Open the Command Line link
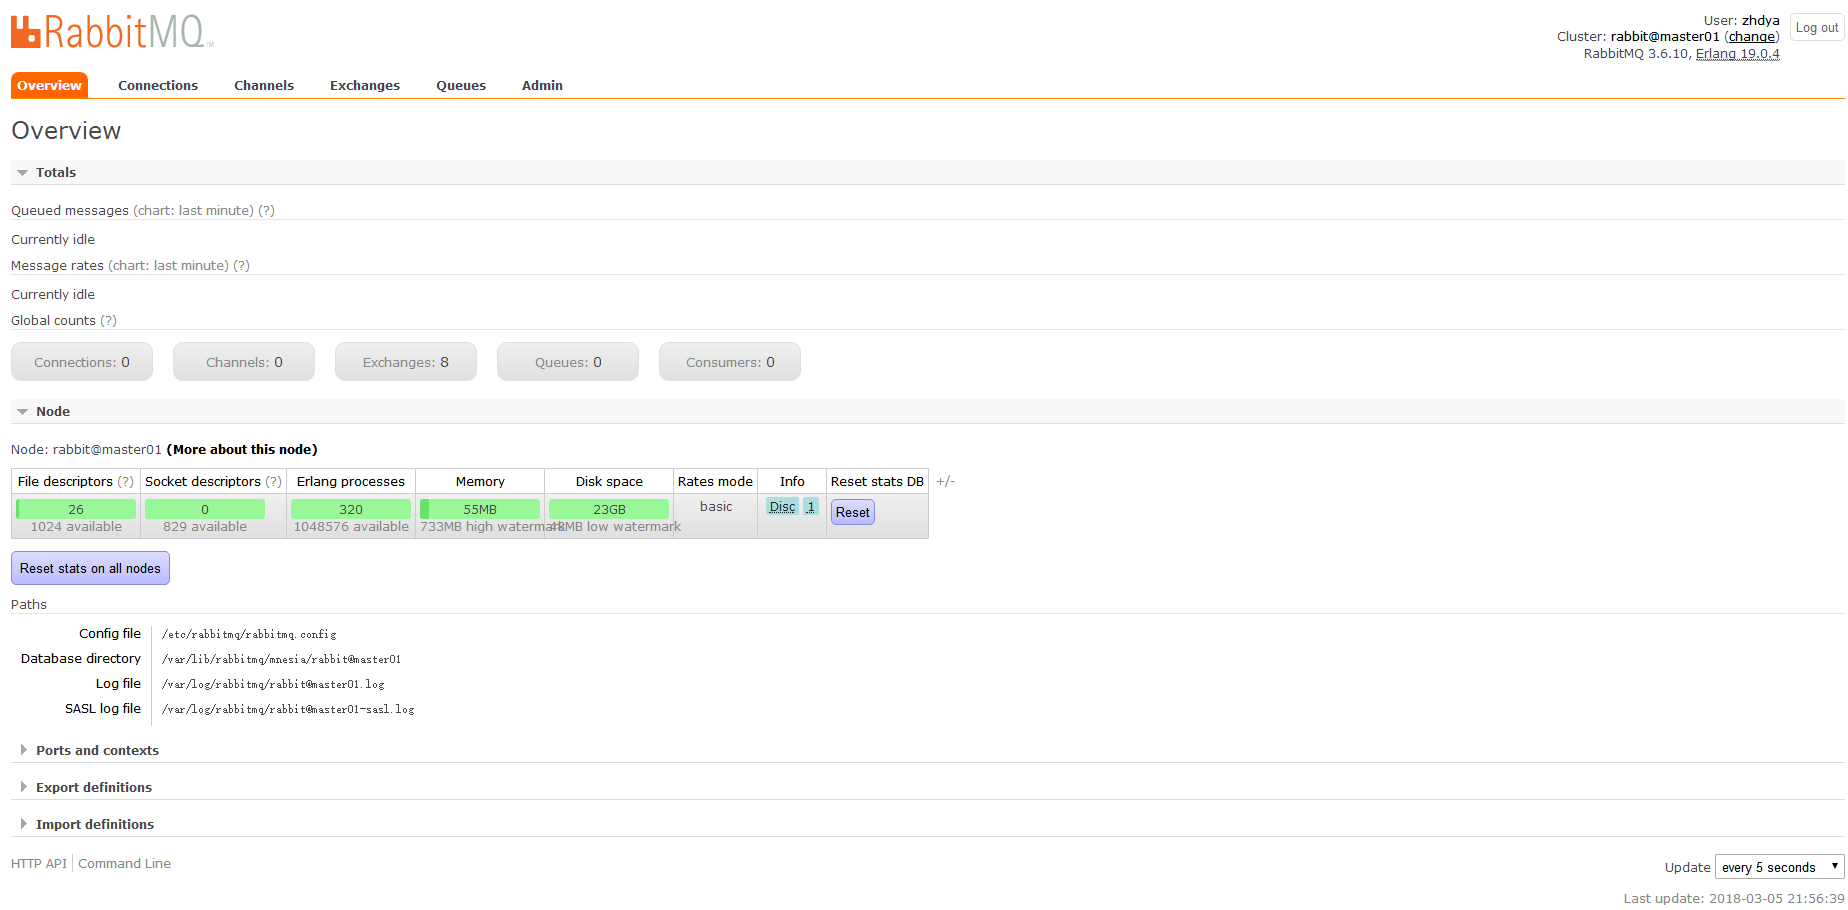Image resolution: width=1848 pixels, height=910 pixels. [x=125, y=864]
